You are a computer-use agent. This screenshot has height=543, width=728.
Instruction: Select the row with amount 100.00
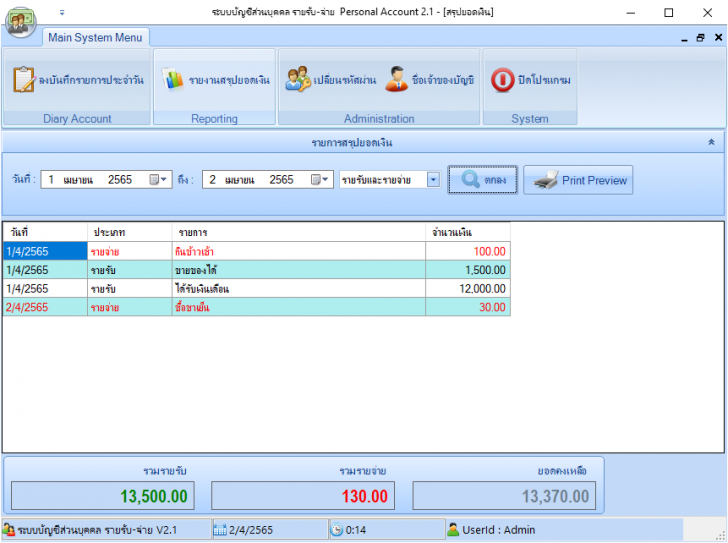pyautogui.click(x=257, y=251)
